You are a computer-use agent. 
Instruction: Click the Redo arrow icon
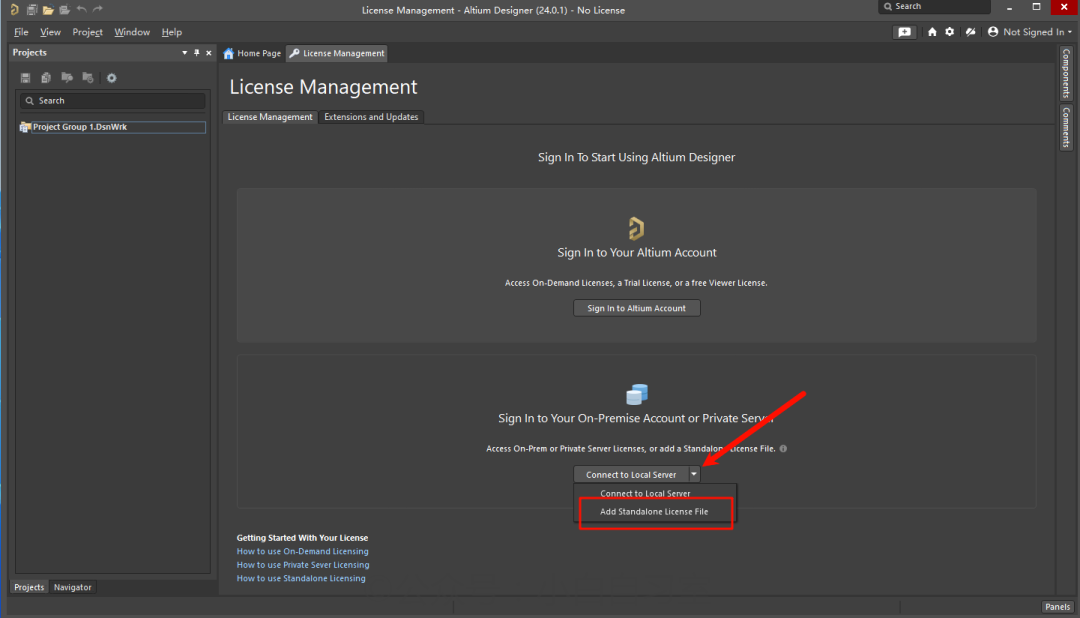click(98, 9)
